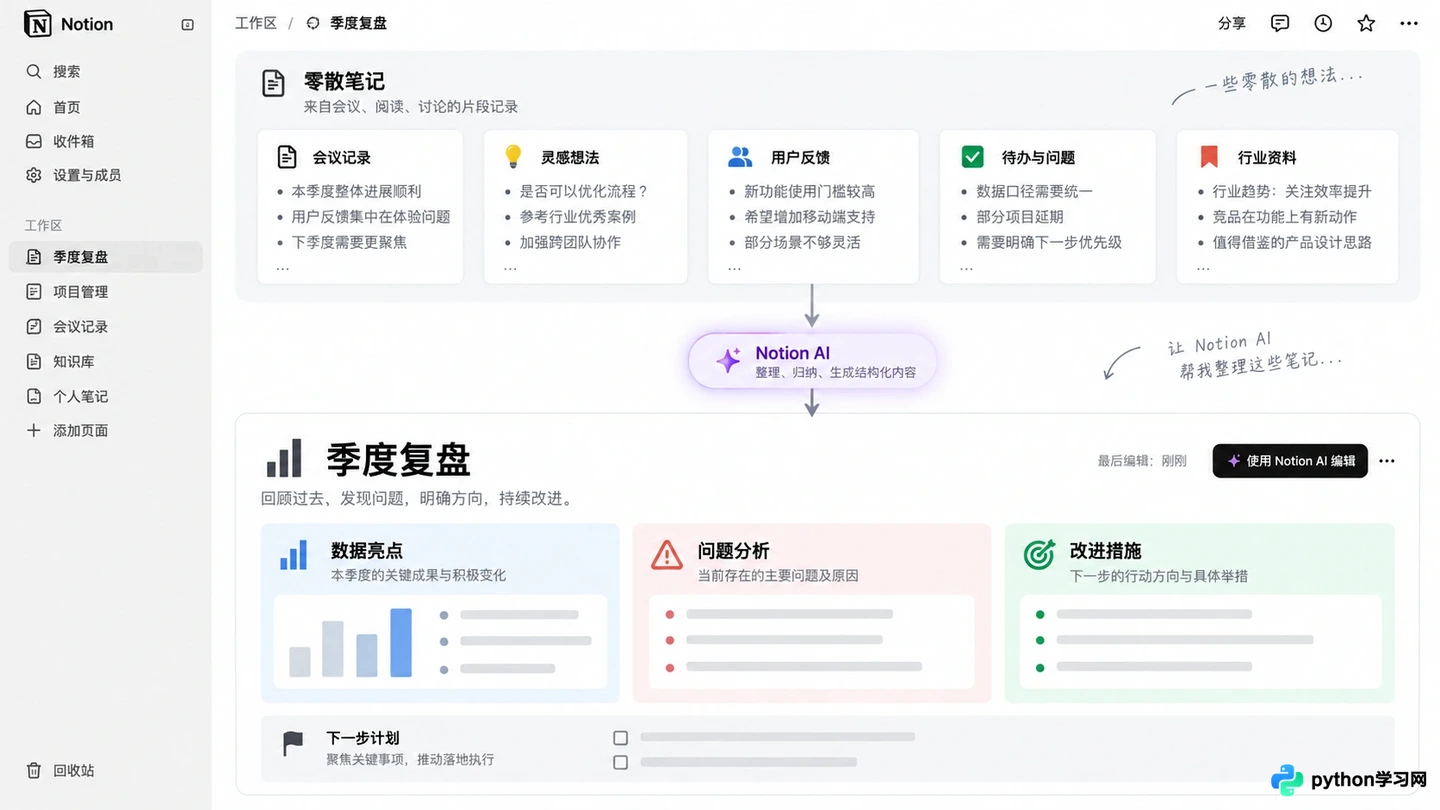Check the first checkbox in 下一步计划
The image size is (1440, 810).
(620, 738)
